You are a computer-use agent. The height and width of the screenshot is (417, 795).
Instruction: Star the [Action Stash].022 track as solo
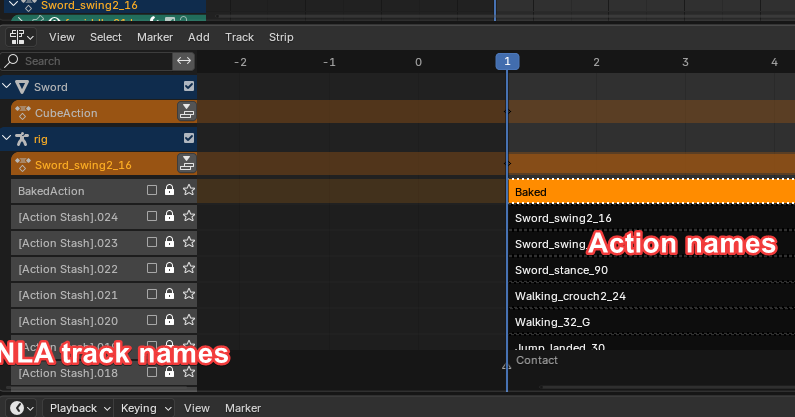(188, 268)
